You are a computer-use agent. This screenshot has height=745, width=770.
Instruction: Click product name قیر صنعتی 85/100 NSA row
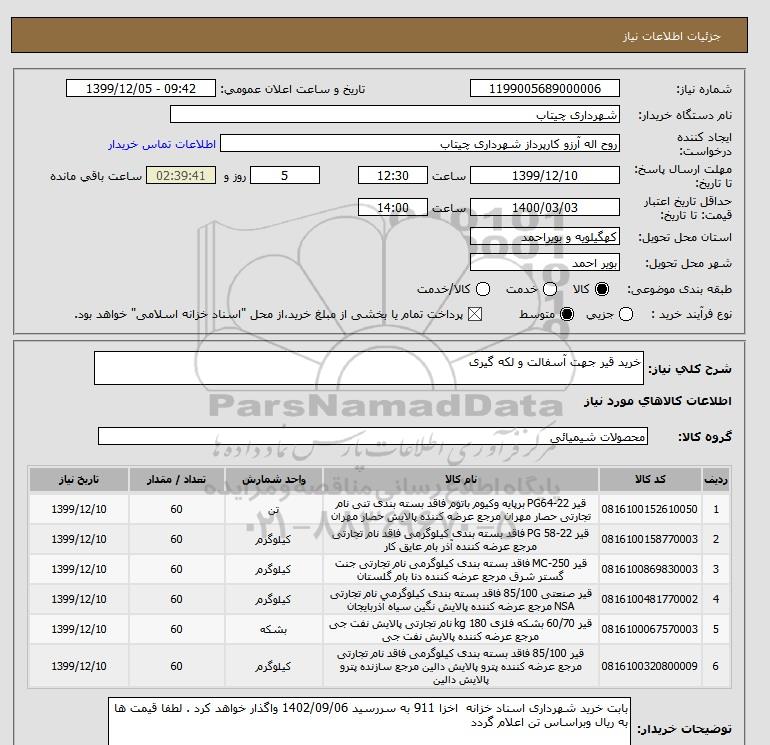pyautogui.click(x=461, y=600)
